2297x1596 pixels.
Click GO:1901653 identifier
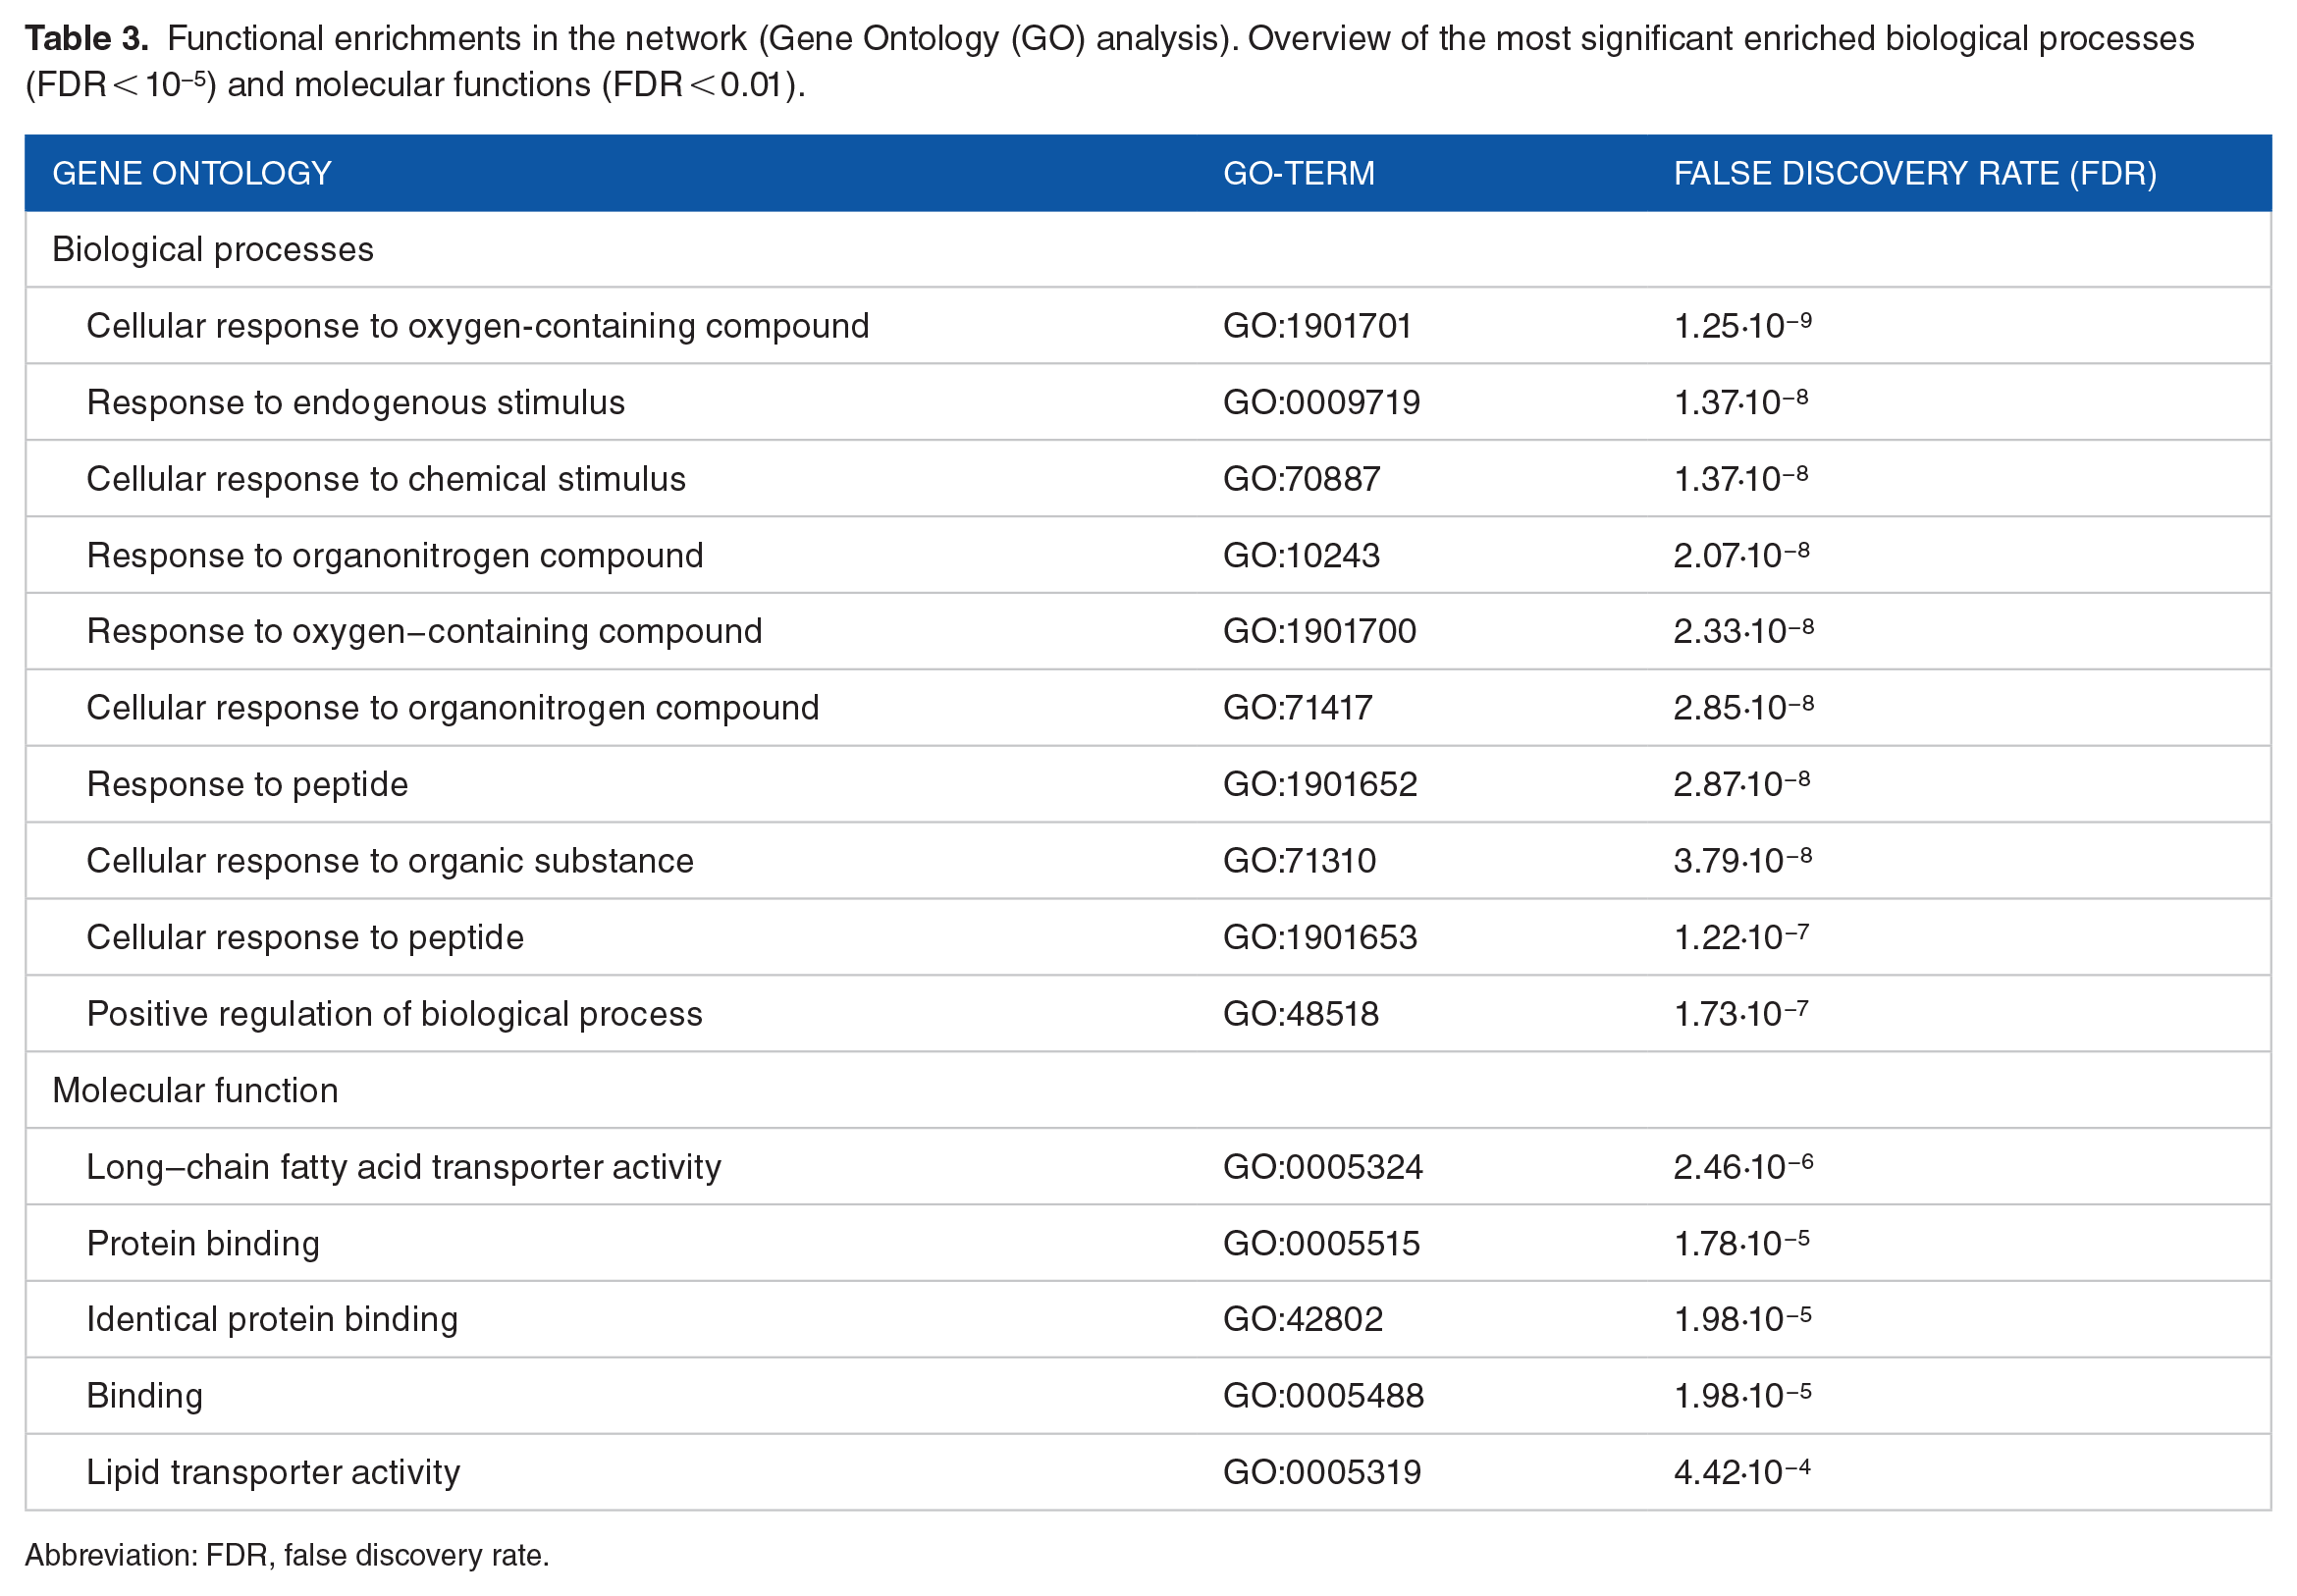point(1319,937)
